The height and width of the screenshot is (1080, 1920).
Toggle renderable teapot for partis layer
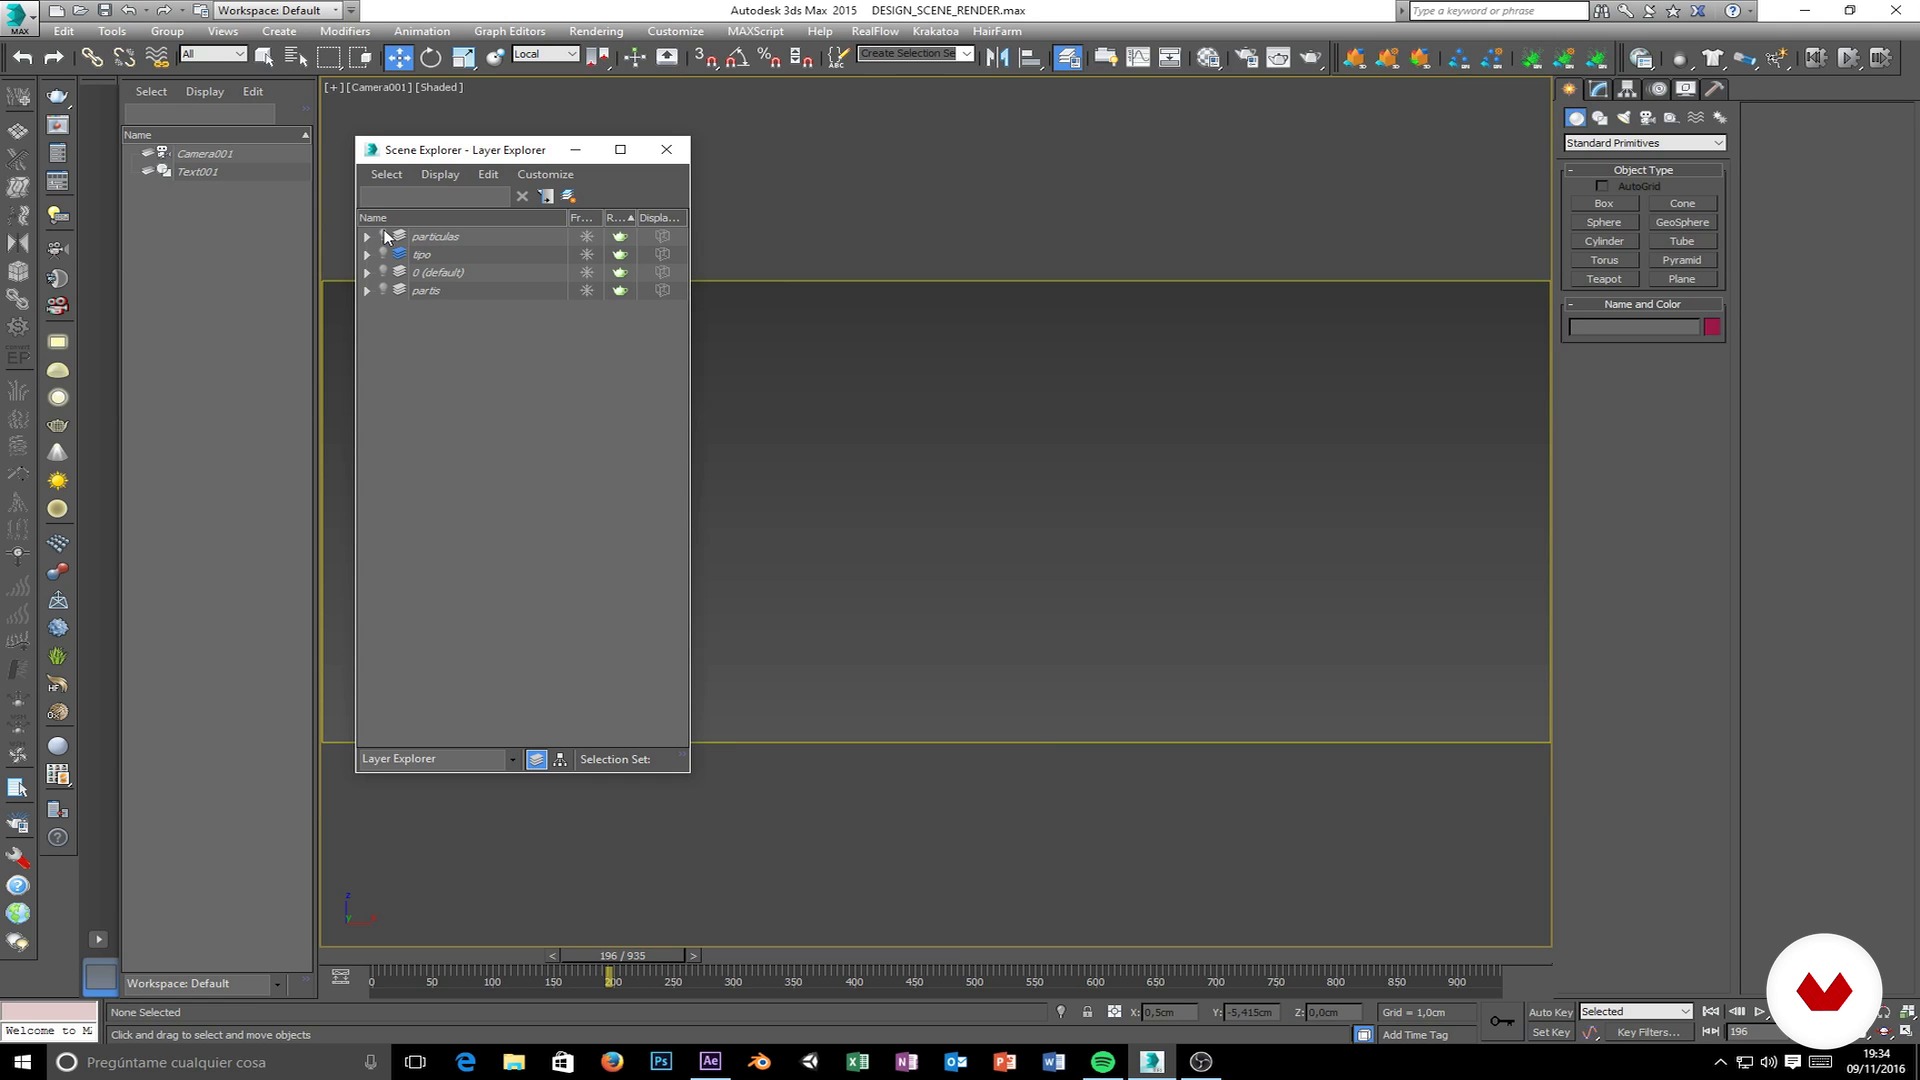pyautogui.click(x=620, y=290)
